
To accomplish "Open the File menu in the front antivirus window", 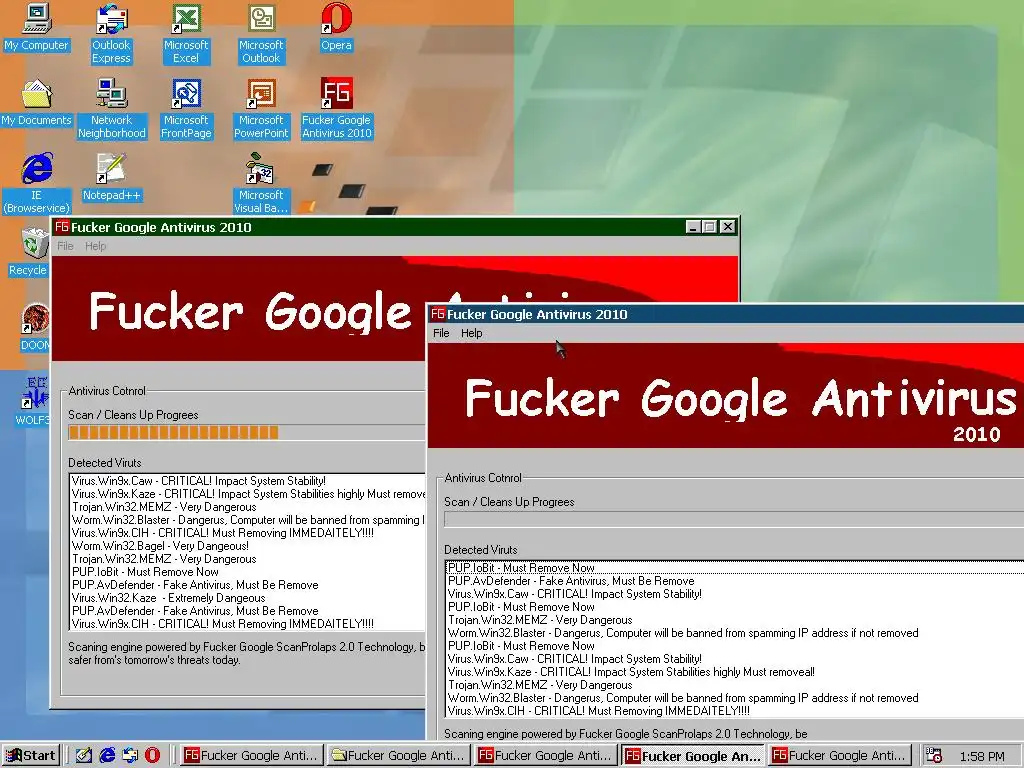I will coord(441,333).
